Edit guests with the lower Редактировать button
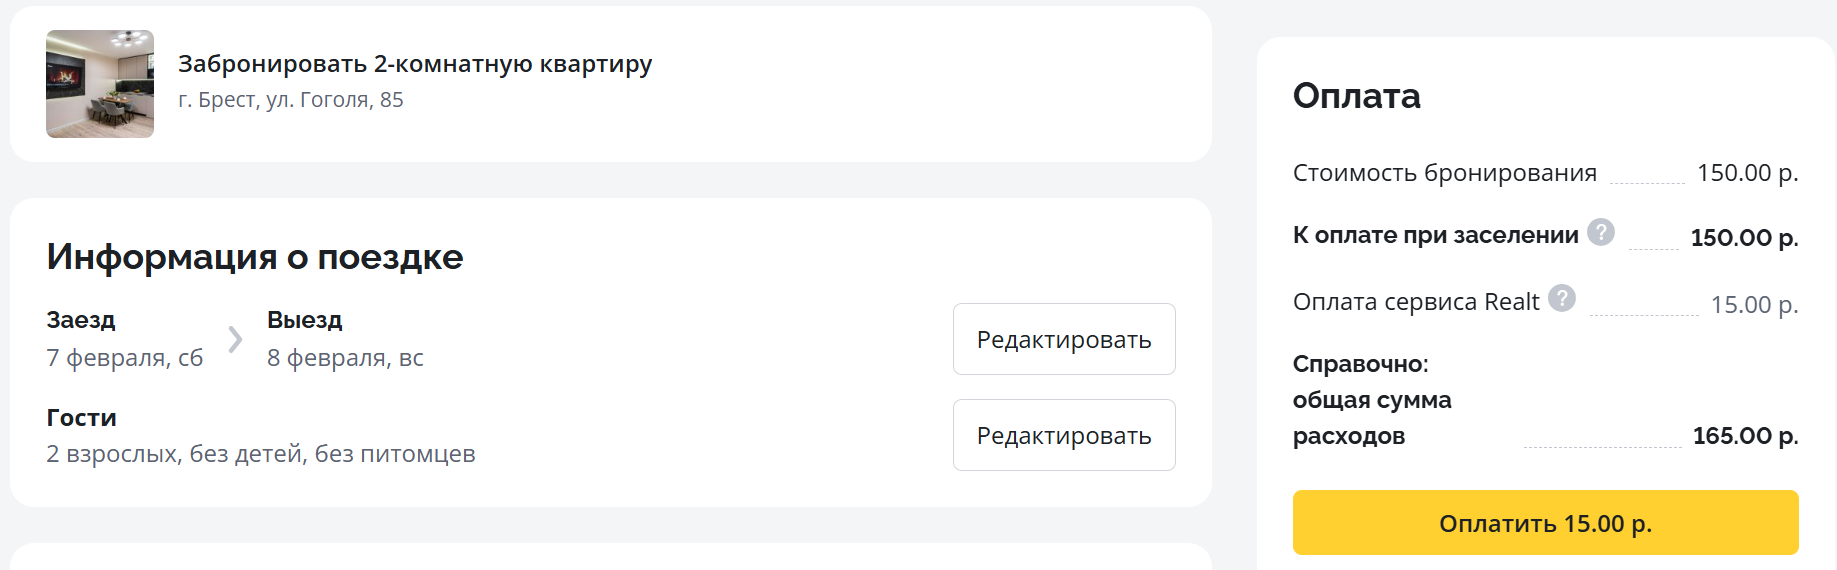This screenshot has height=570, width=1837. coord(1064,436)
